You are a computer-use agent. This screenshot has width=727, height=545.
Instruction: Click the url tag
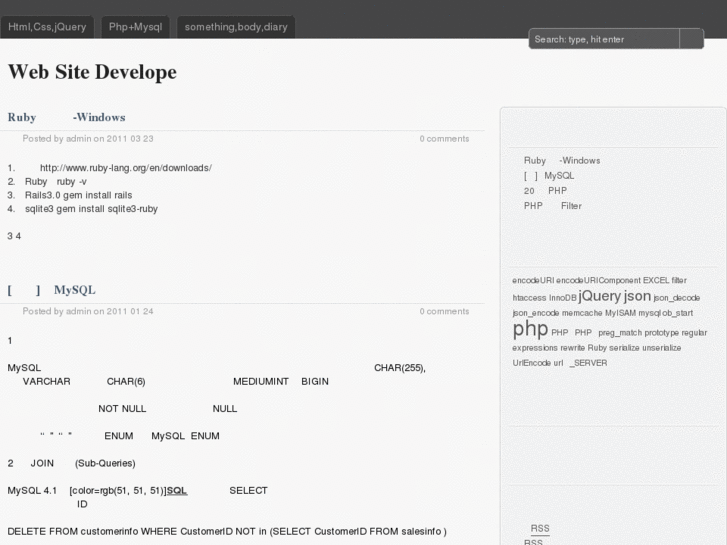pyautogui.click(x=558, y=363)
